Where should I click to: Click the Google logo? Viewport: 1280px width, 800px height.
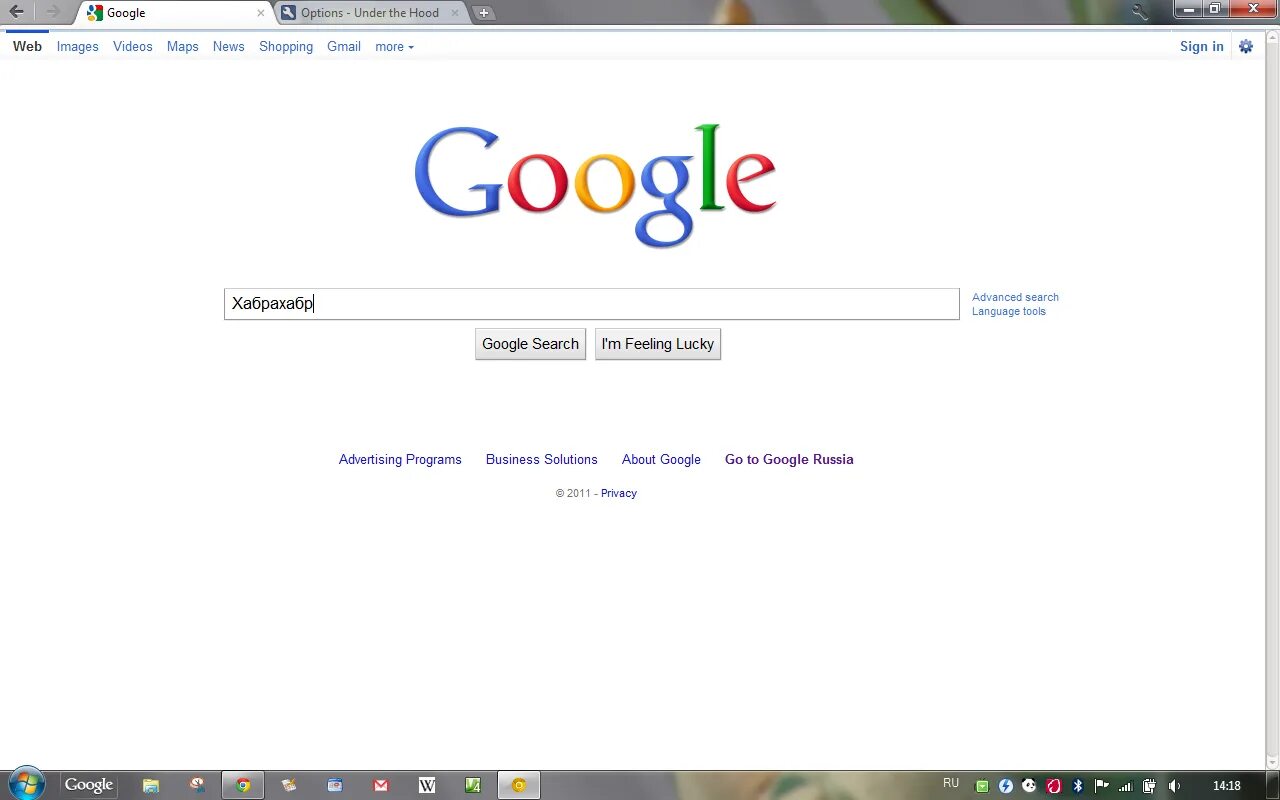[595, 185]
